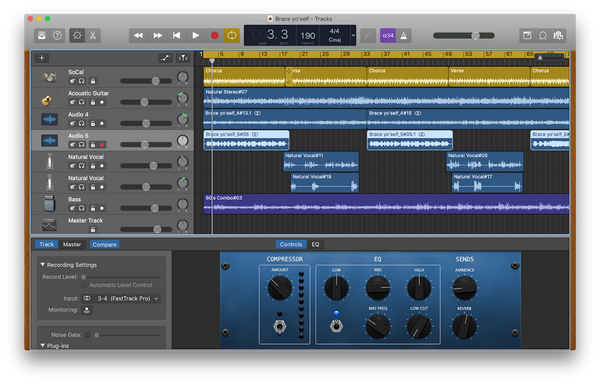Screen dimensions: 600x385
Task: Open the Library panel button
Action: point(42,36)
